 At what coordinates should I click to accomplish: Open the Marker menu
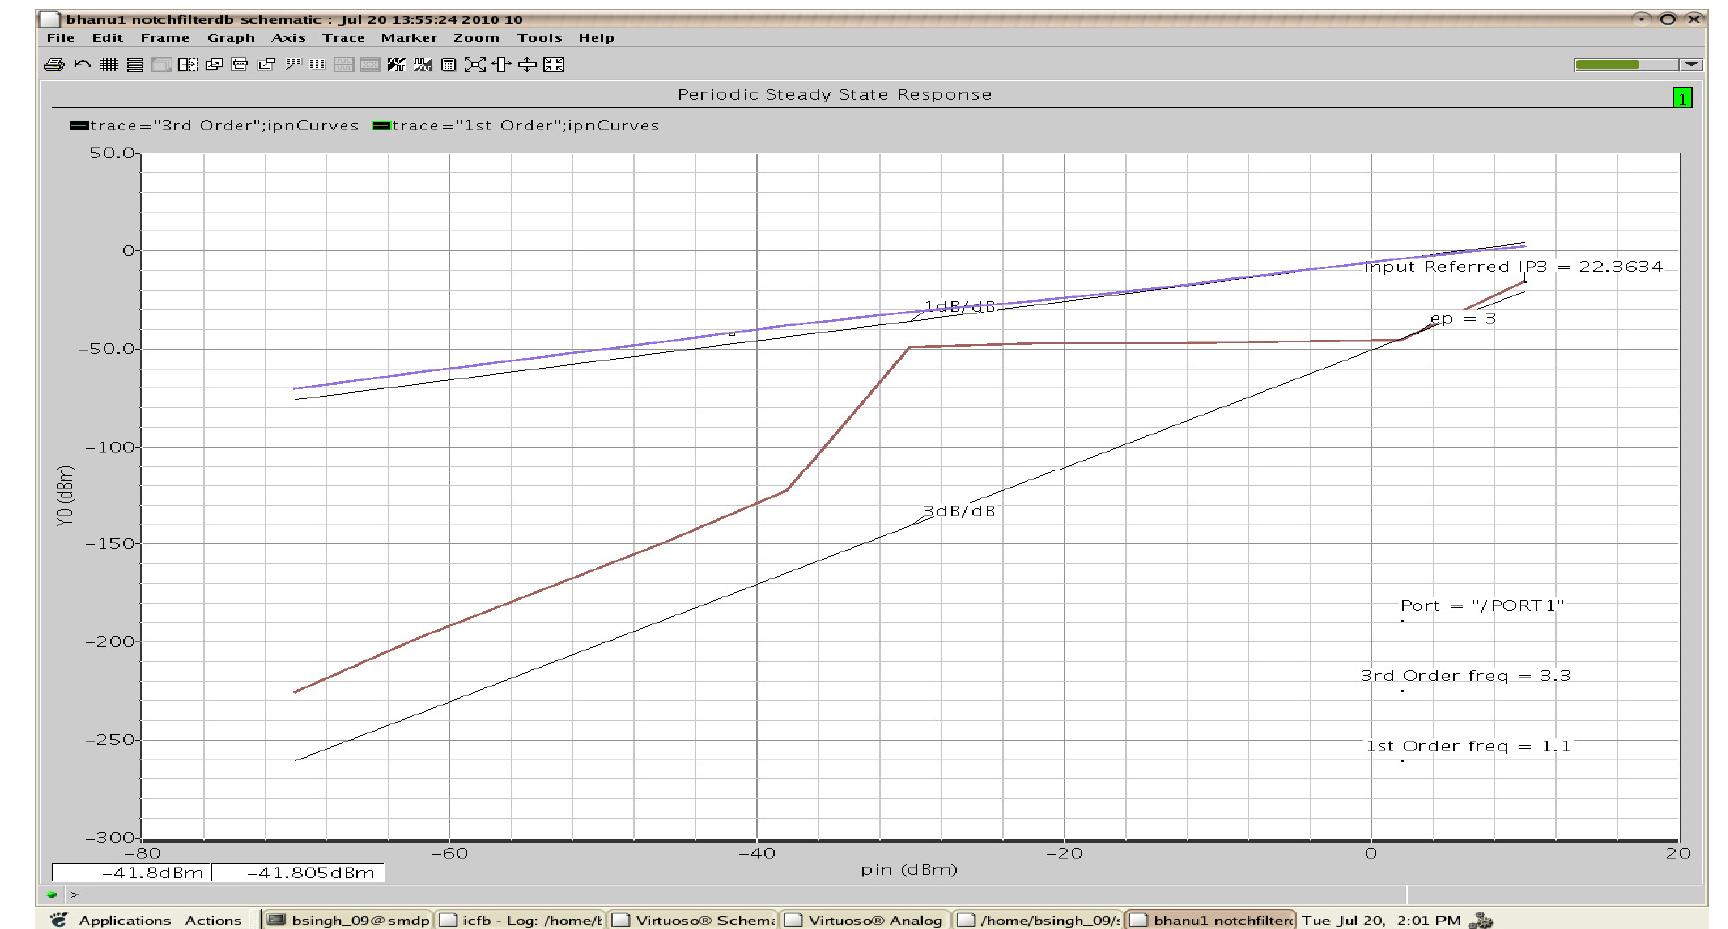coord(408,38)
